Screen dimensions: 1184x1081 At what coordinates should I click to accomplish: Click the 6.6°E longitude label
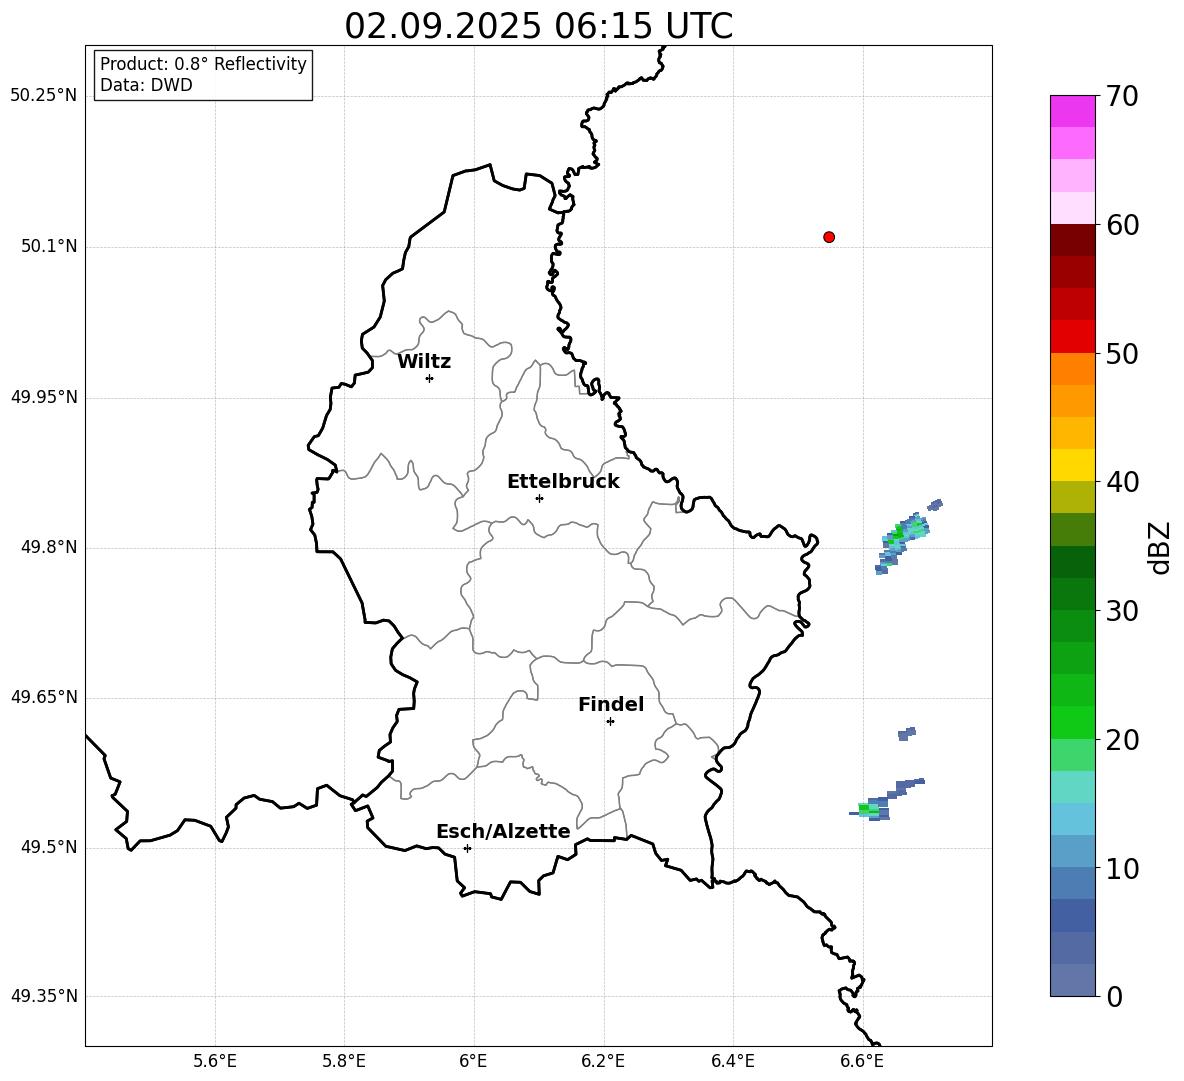pyautogui.click(x=862, y=1061)
